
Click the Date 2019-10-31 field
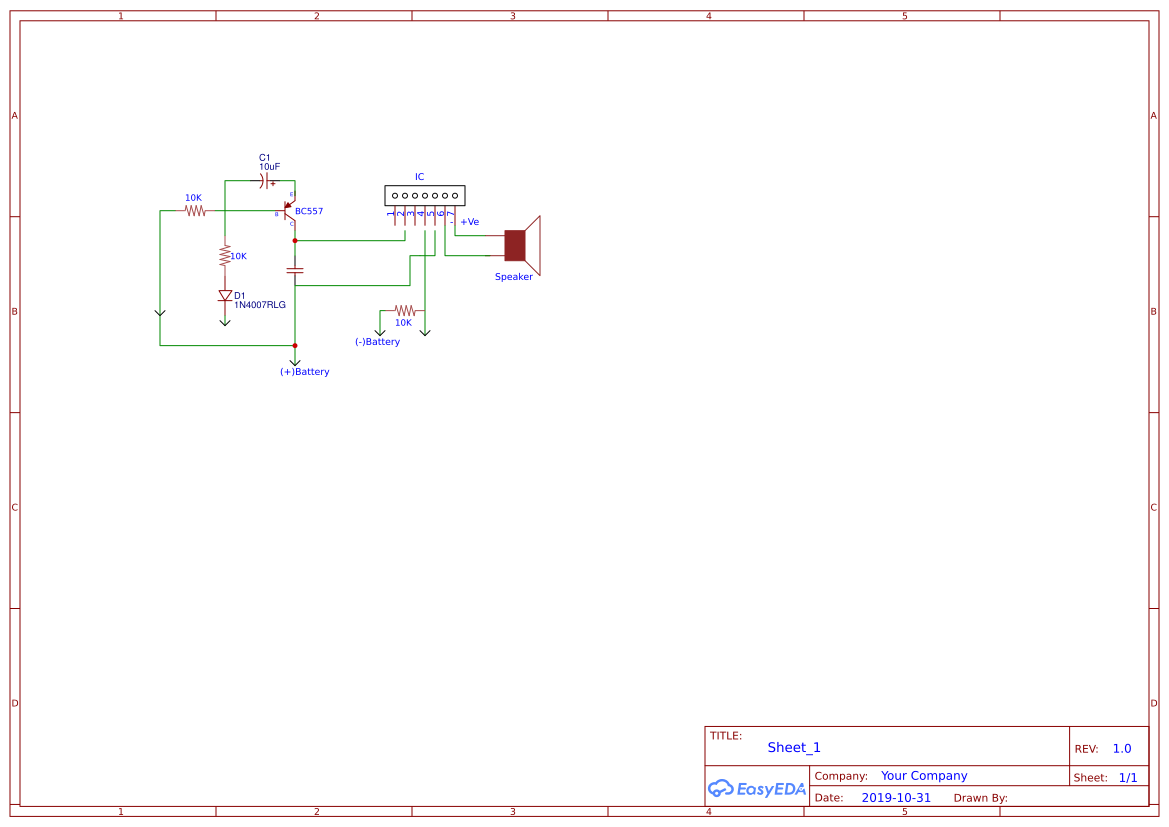pyautogui.click(x=898, y=797)
